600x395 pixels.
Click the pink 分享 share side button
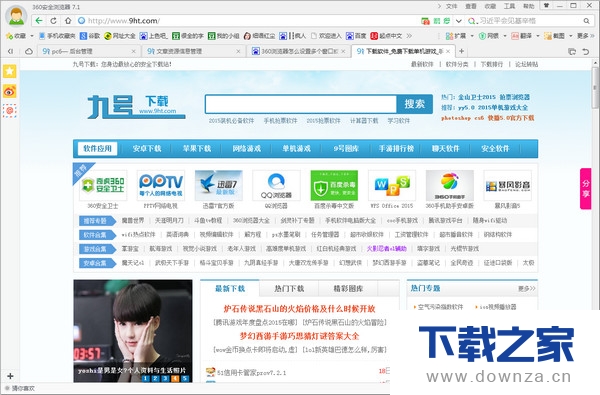click(585, 188)
